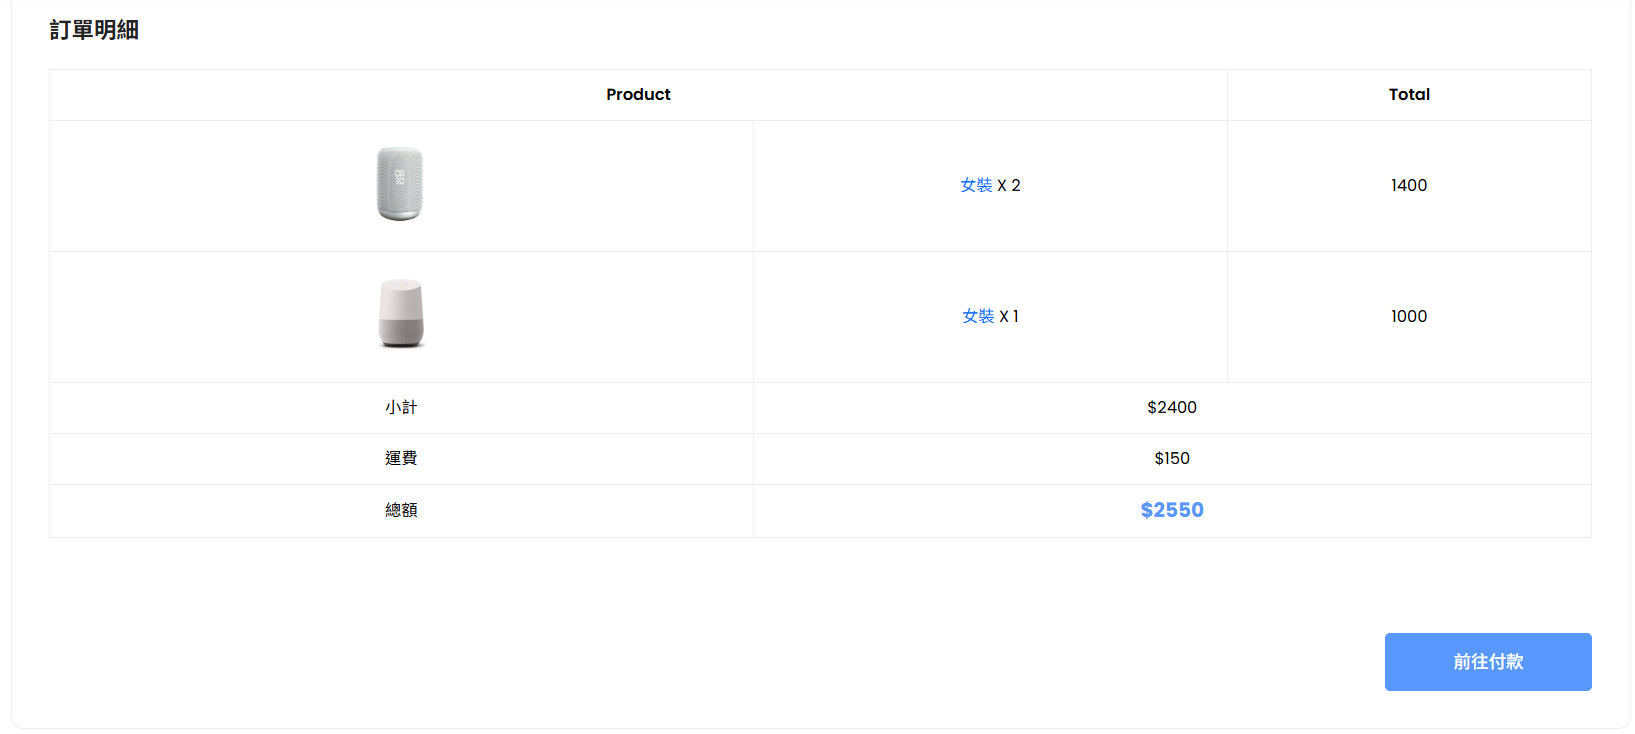Click the blue $2550 grand total
This screenshot has width=1635, height=734.
[x=1172, y=510]
